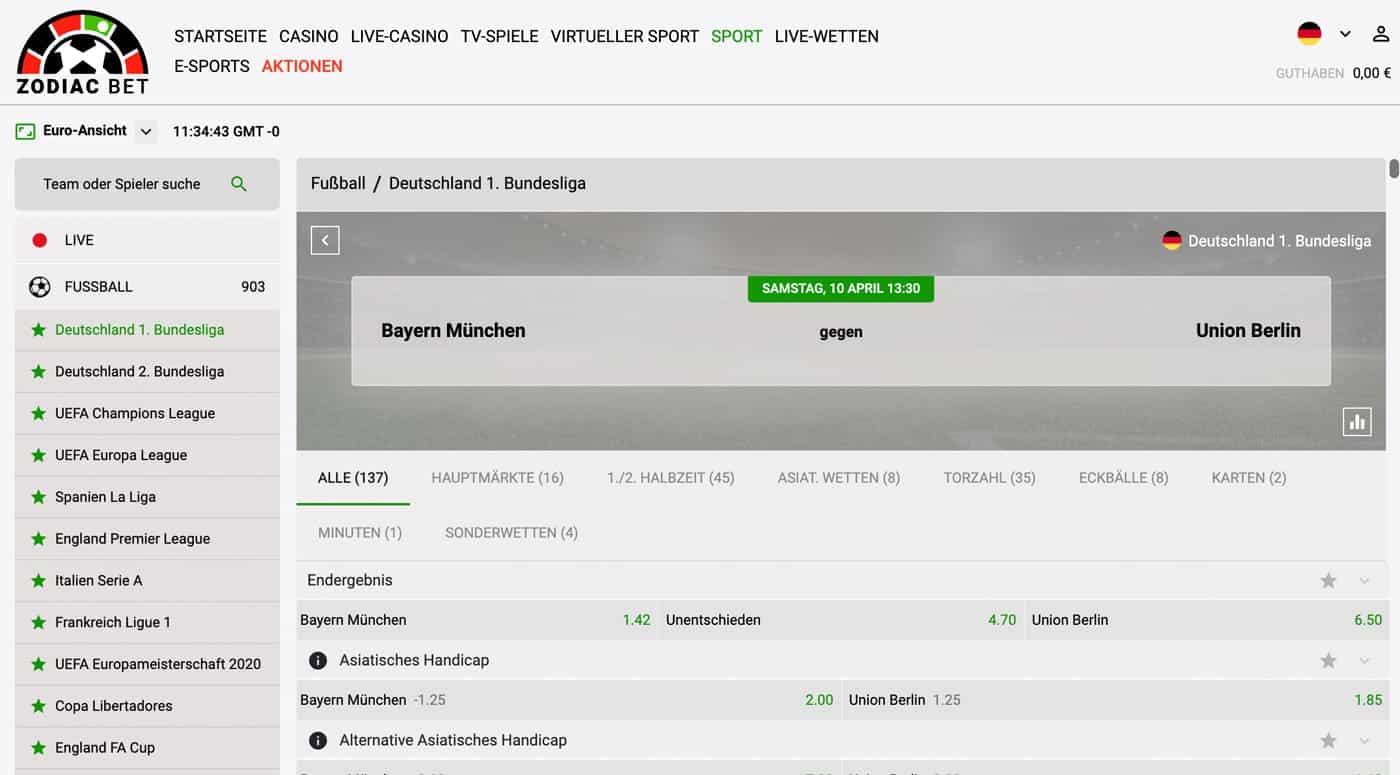
Task: Switch to MINUTEN (1) tab
Action: tap(360, 533)
